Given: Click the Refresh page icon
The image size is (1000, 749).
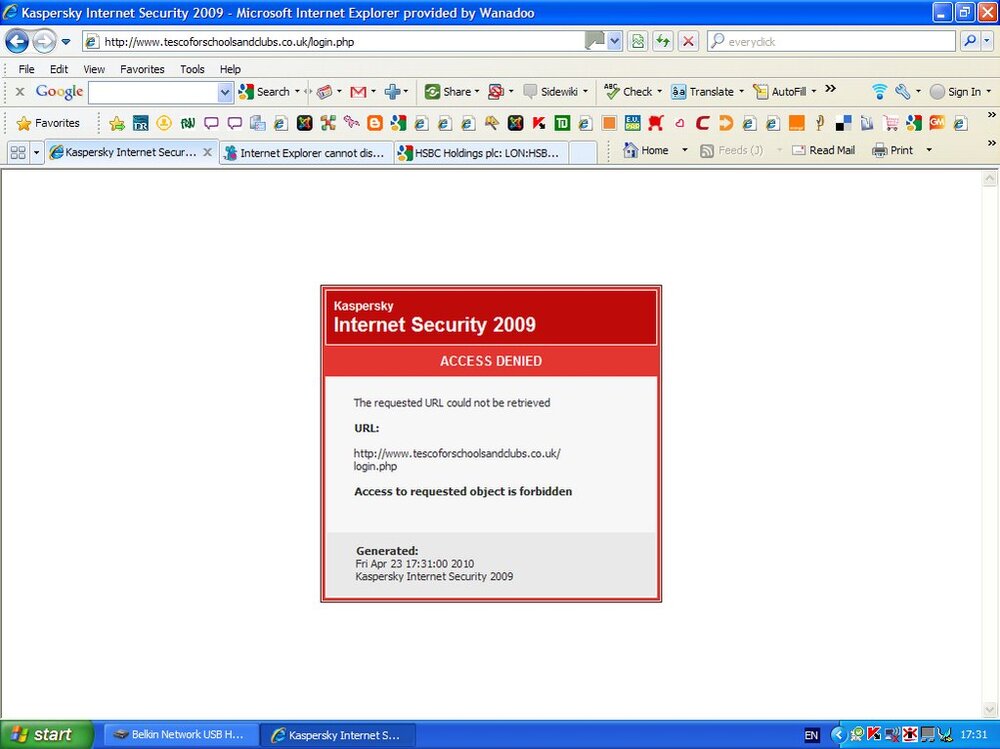Looking at the screenshot, I should tap(663, 42).
